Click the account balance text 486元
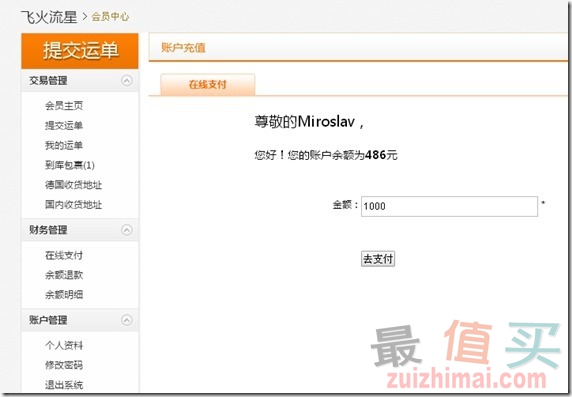The width and height of the screenshot is (572, 397). 381,155
